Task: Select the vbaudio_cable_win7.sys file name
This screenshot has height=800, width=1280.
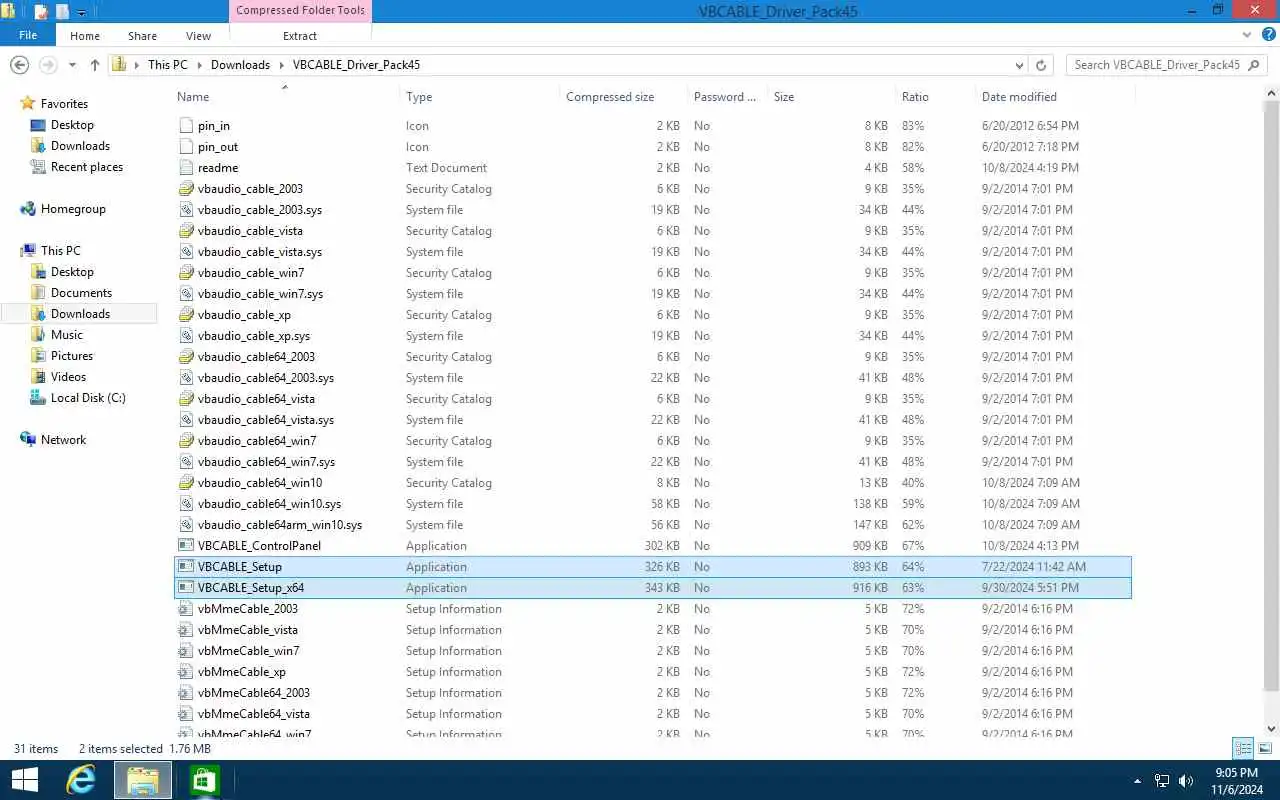Action: [x=260, y=294]
